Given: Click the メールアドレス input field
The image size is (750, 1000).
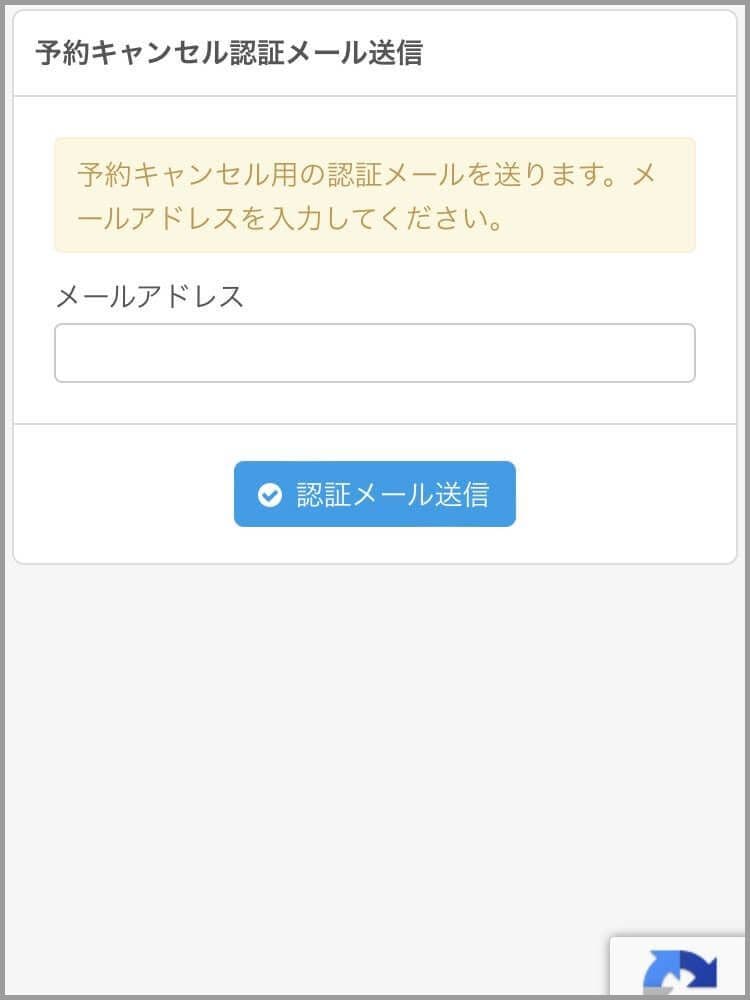Looking at the screenshot, I should [x=374, y=353].
